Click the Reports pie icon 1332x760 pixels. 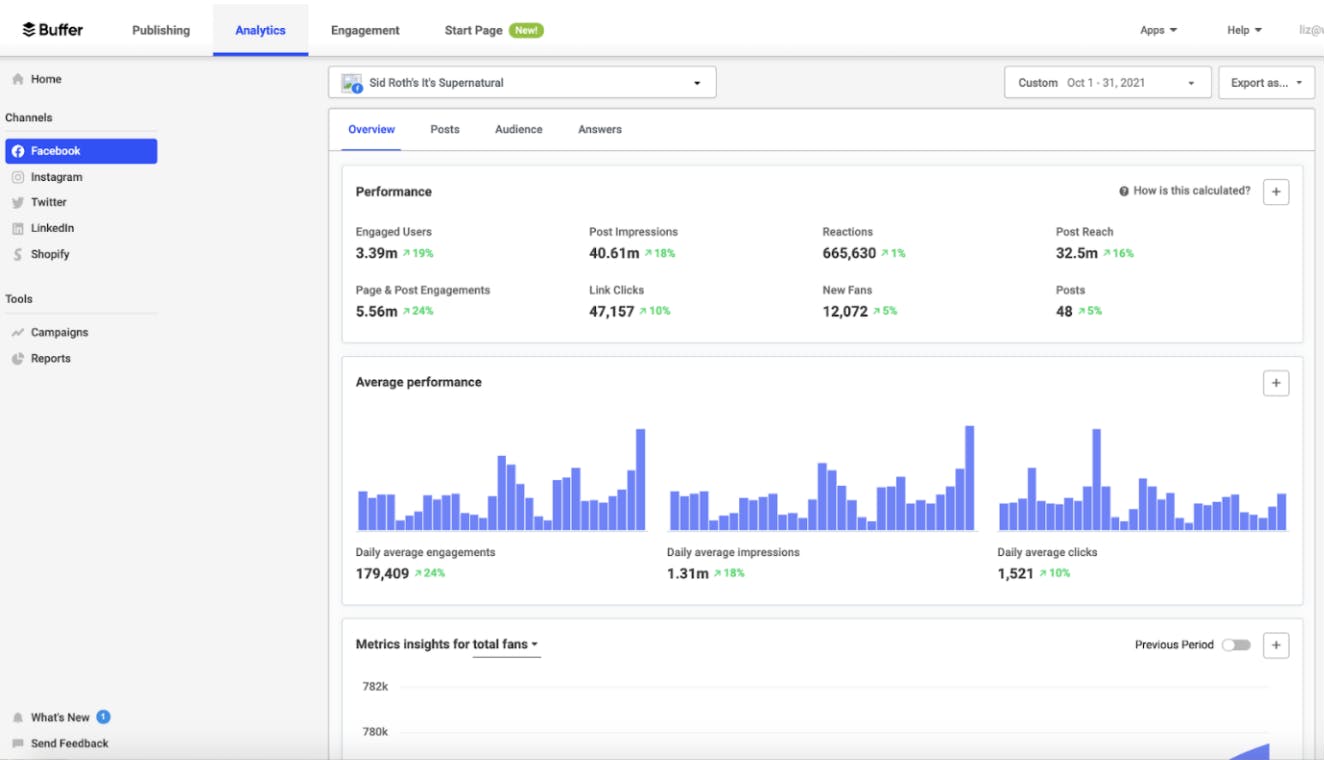point(18,358)
